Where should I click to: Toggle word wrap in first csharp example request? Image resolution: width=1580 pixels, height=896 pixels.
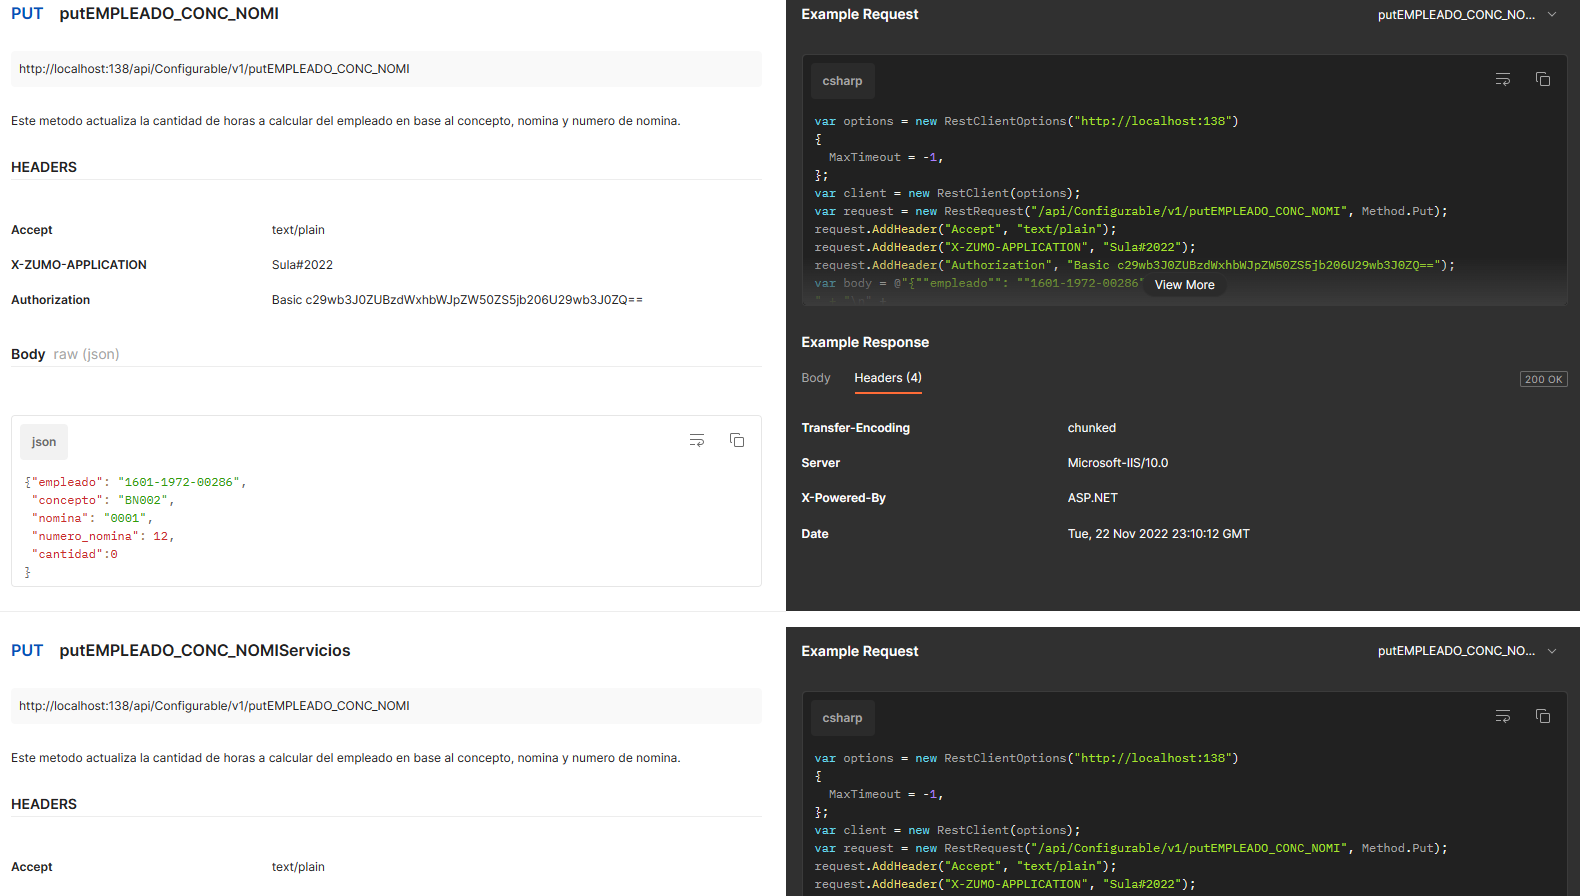tap(1502, 80)
